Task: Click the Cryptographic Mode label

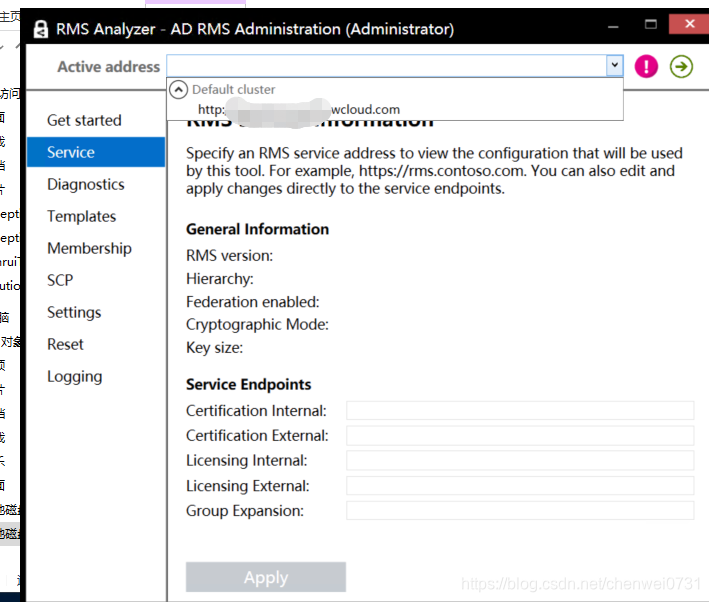Action: point(257,324)
